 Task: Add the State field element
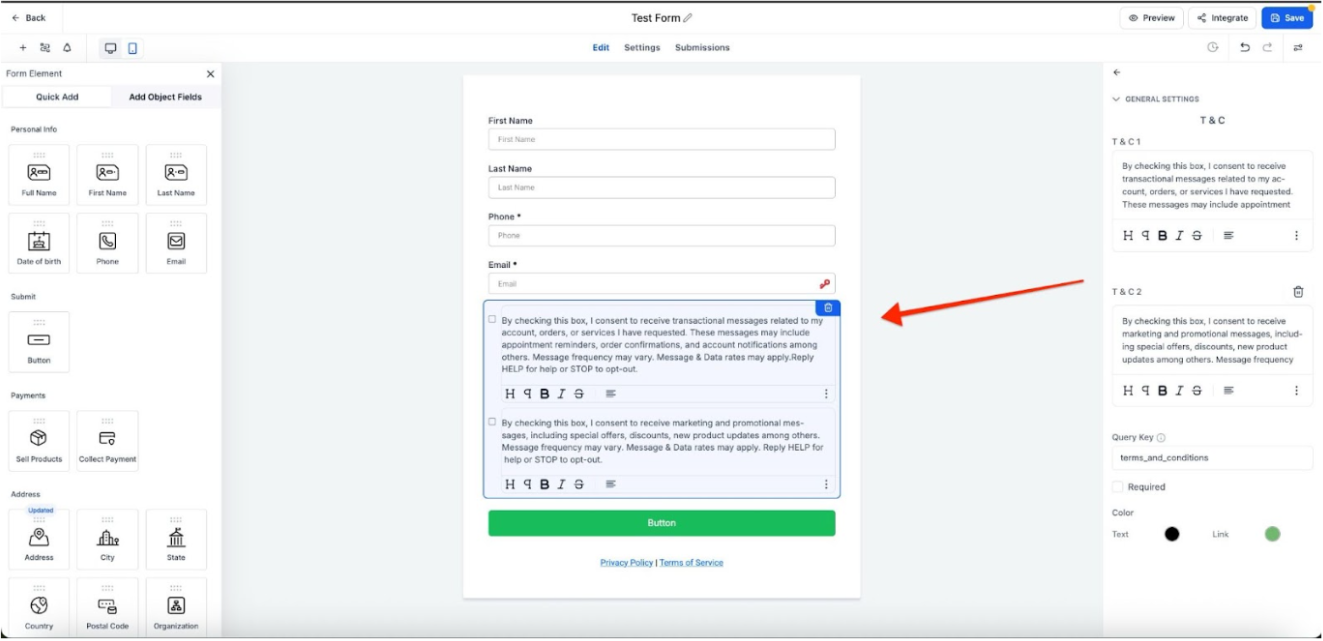176,540
